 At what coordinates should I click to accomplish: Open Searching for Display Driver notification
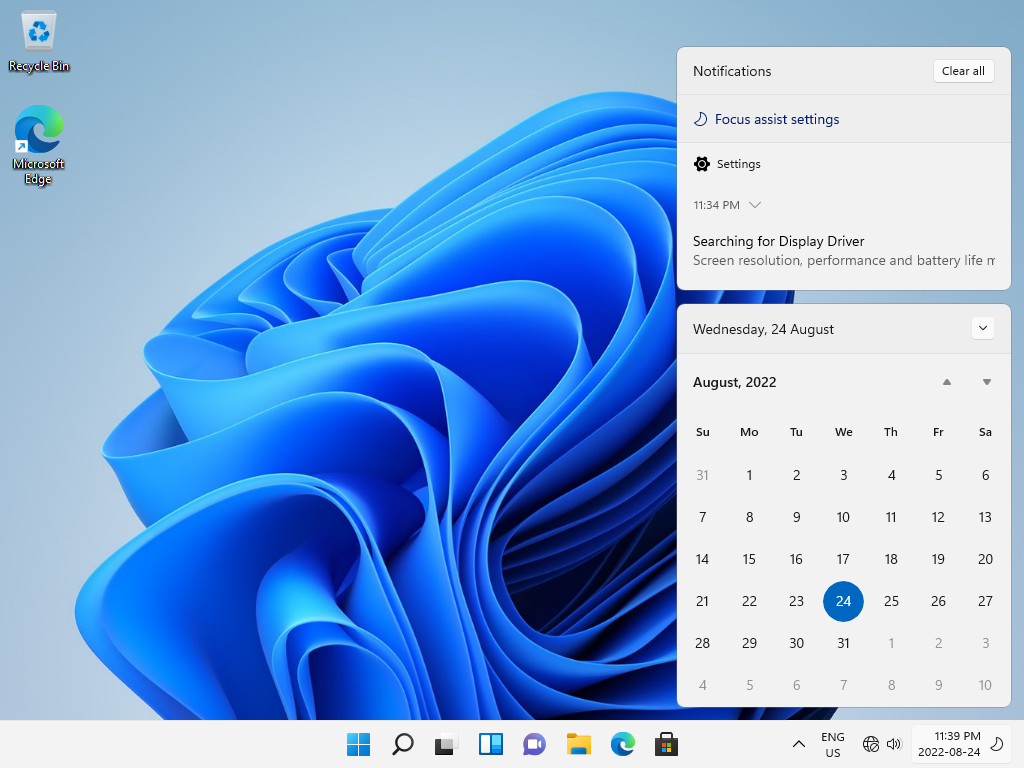(x=844, y=251)
